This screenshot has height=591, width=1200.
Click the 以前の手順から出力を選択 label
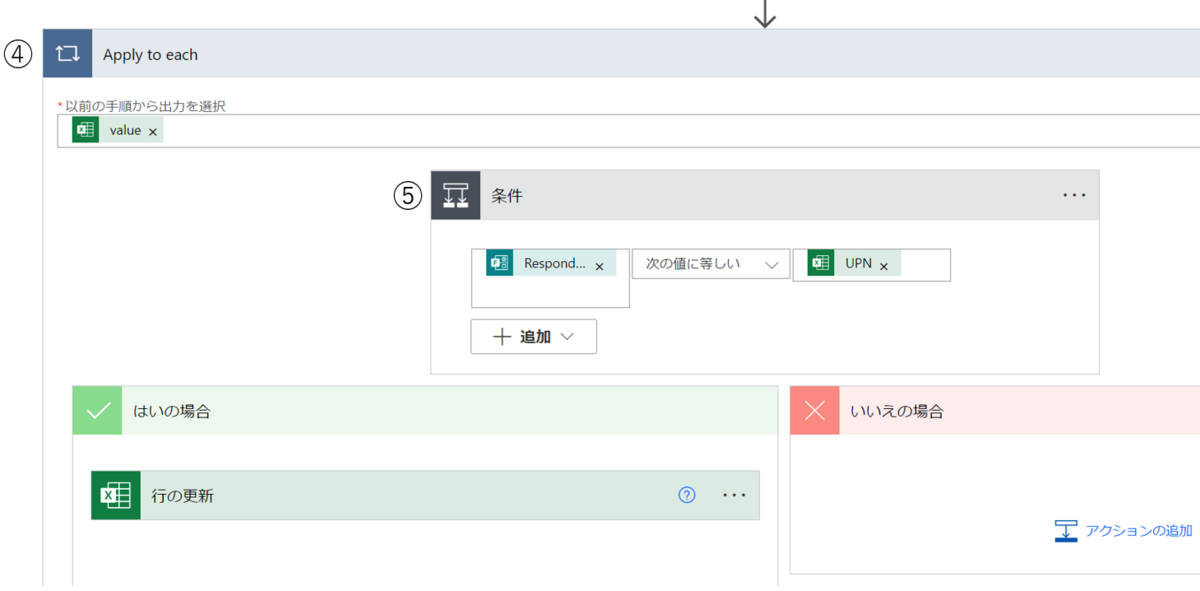pos(144,105)
